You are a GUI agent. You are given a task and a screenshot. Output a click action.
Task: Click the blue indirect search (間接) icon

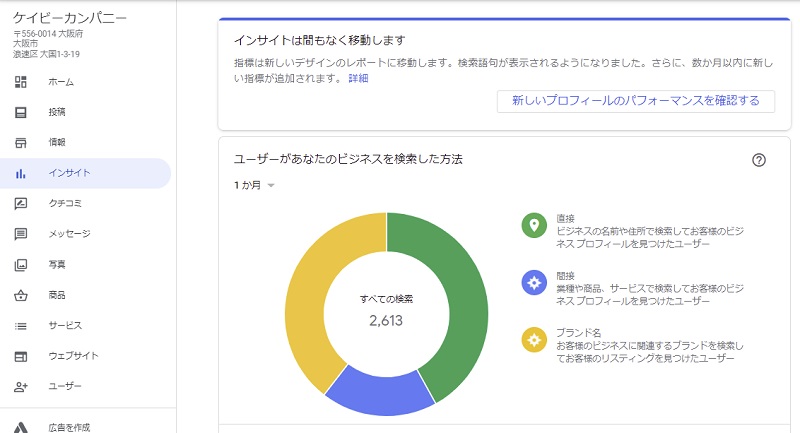click(x=534, y=283)
